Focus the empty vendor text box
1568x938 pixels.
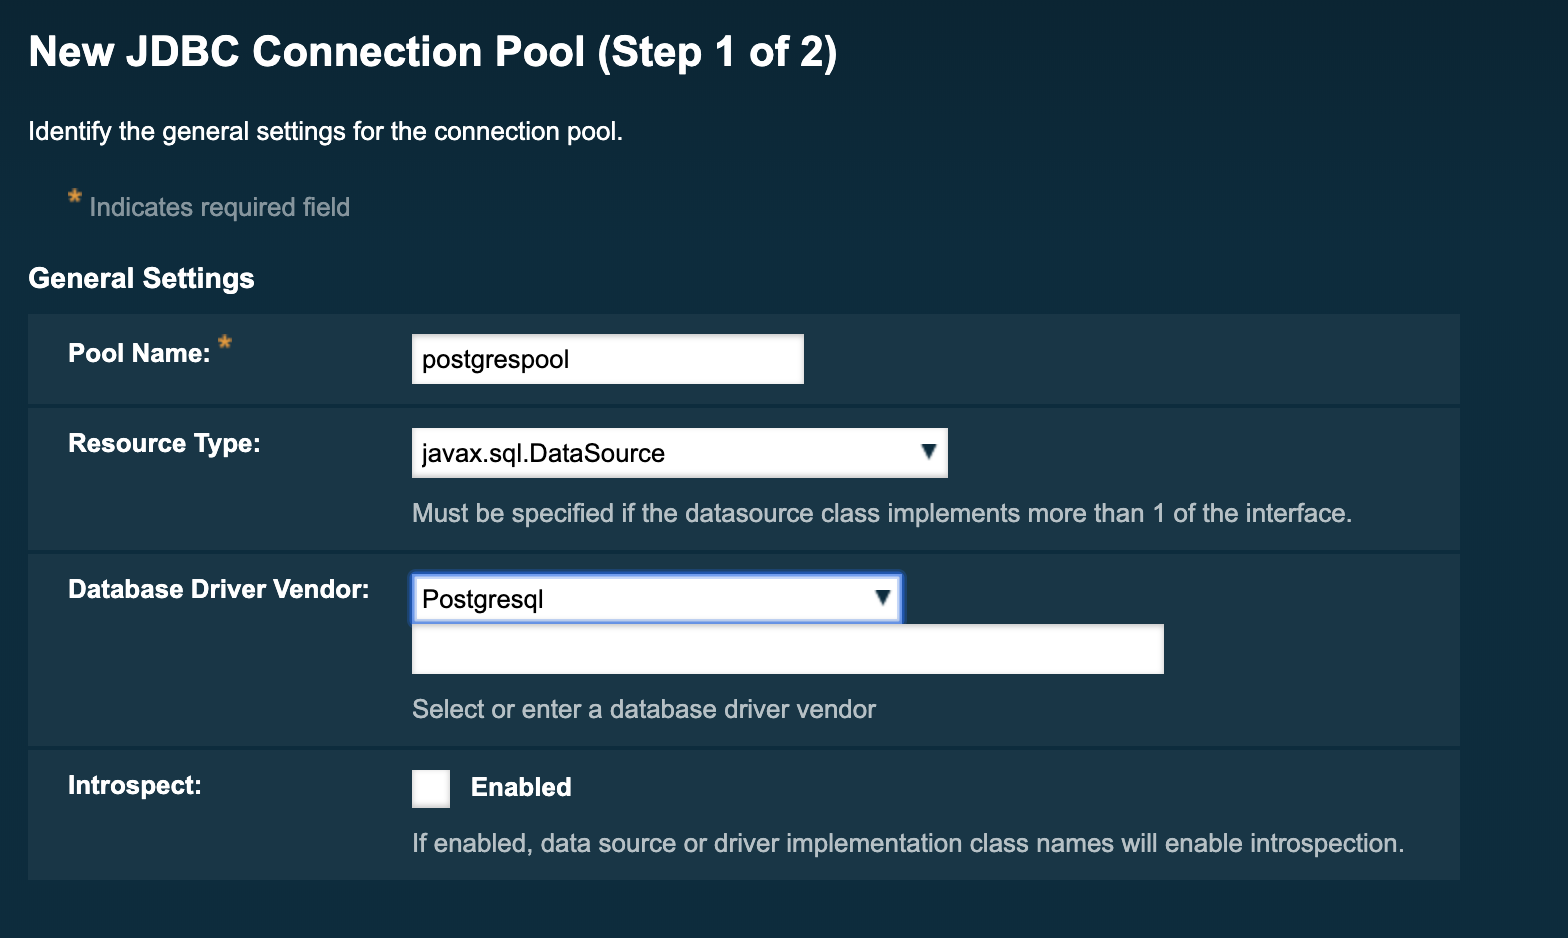point(787,649)
